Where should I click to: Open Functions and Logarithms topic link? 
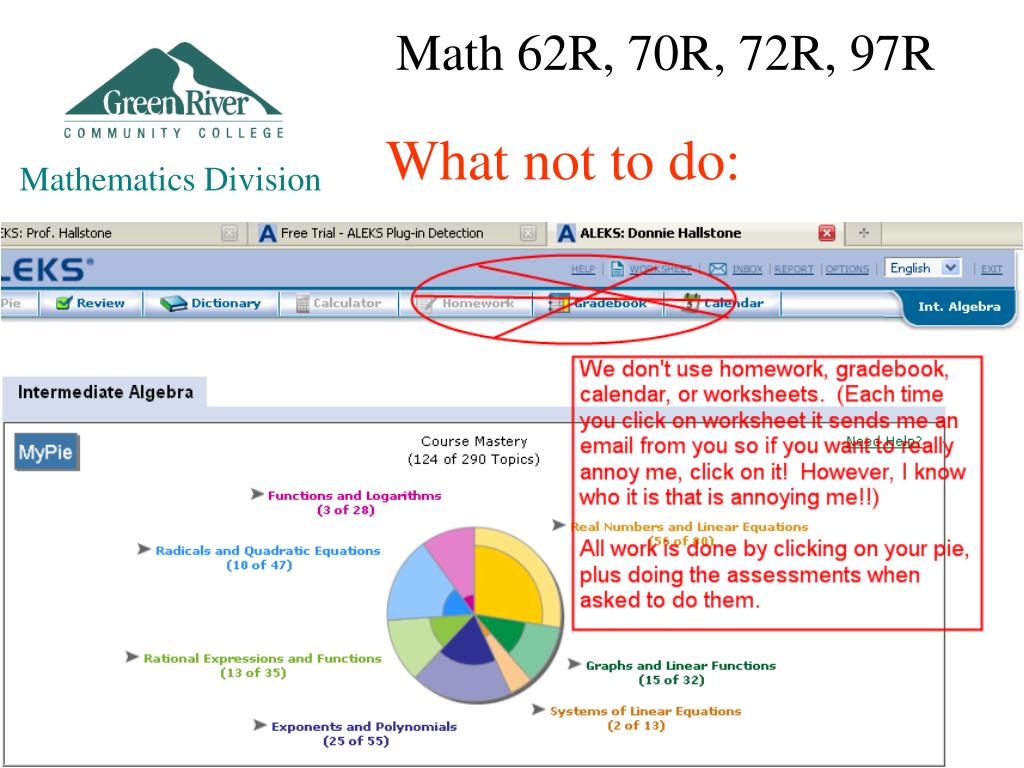(x=355, y=496)
